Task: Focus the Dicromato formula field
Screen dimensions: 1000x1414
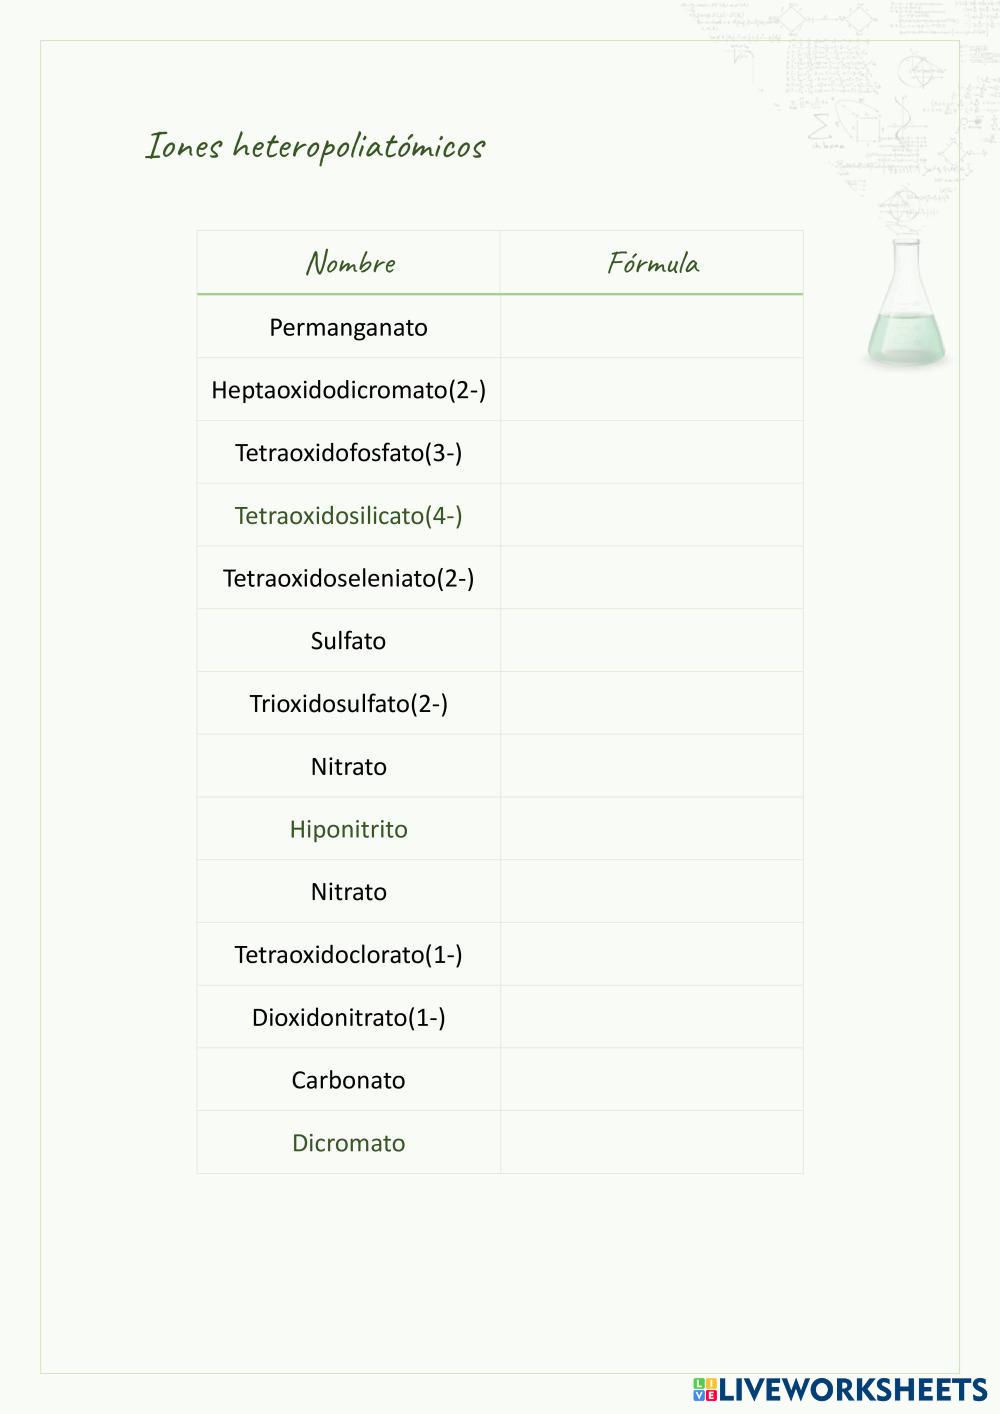Action: [x=651, y=1143]
